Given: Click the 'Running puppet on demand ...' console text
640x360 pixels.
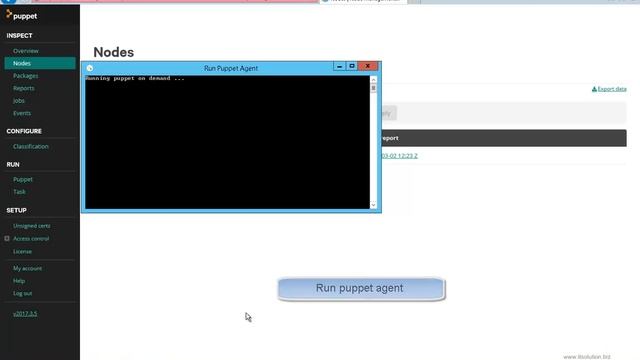Looking at the screenshot, I should (x=135, y=78).
